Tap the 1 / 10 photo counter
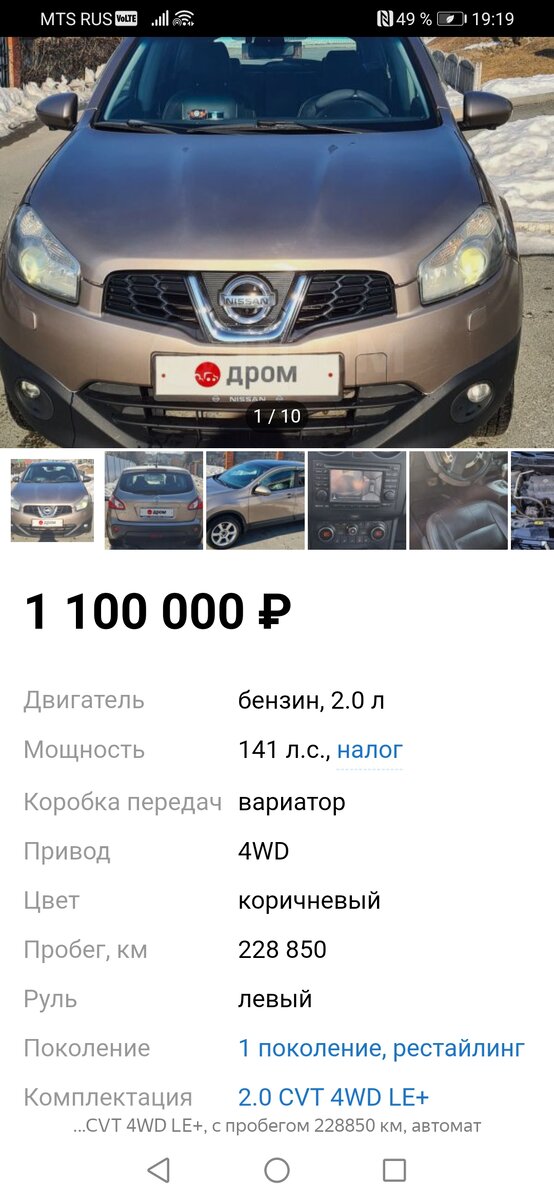This screenshot has width=554, height=1200. (x=277, y=416)
